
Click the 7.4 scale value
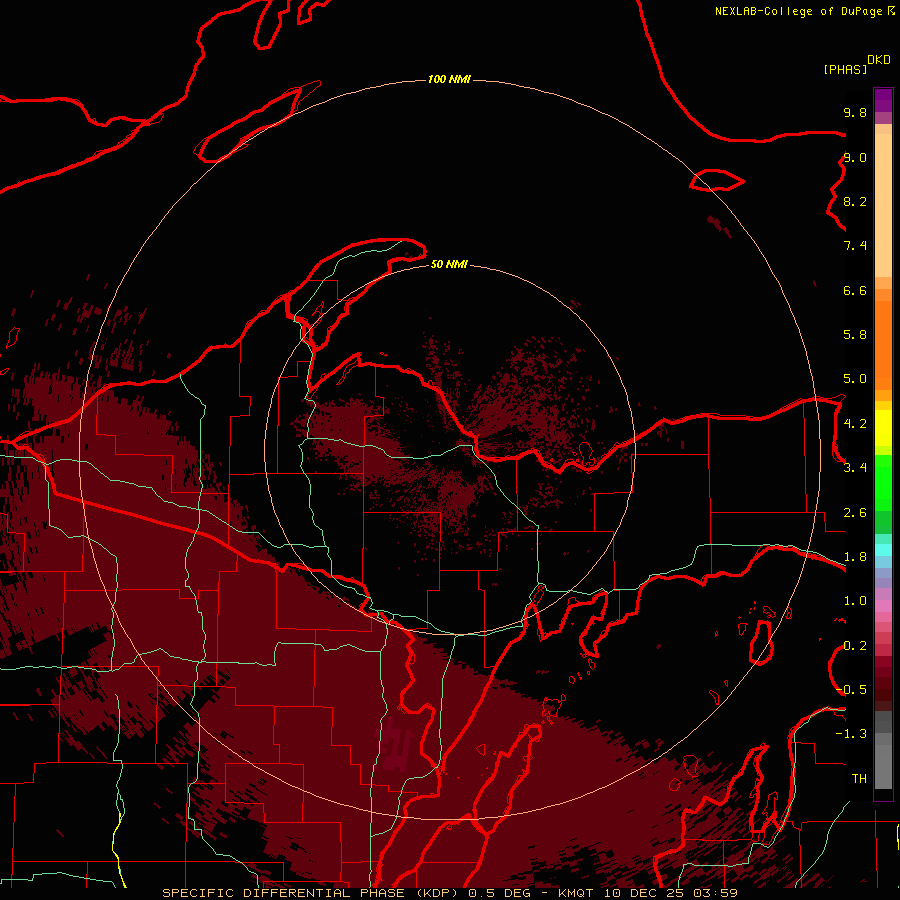[x=855, y=246]
